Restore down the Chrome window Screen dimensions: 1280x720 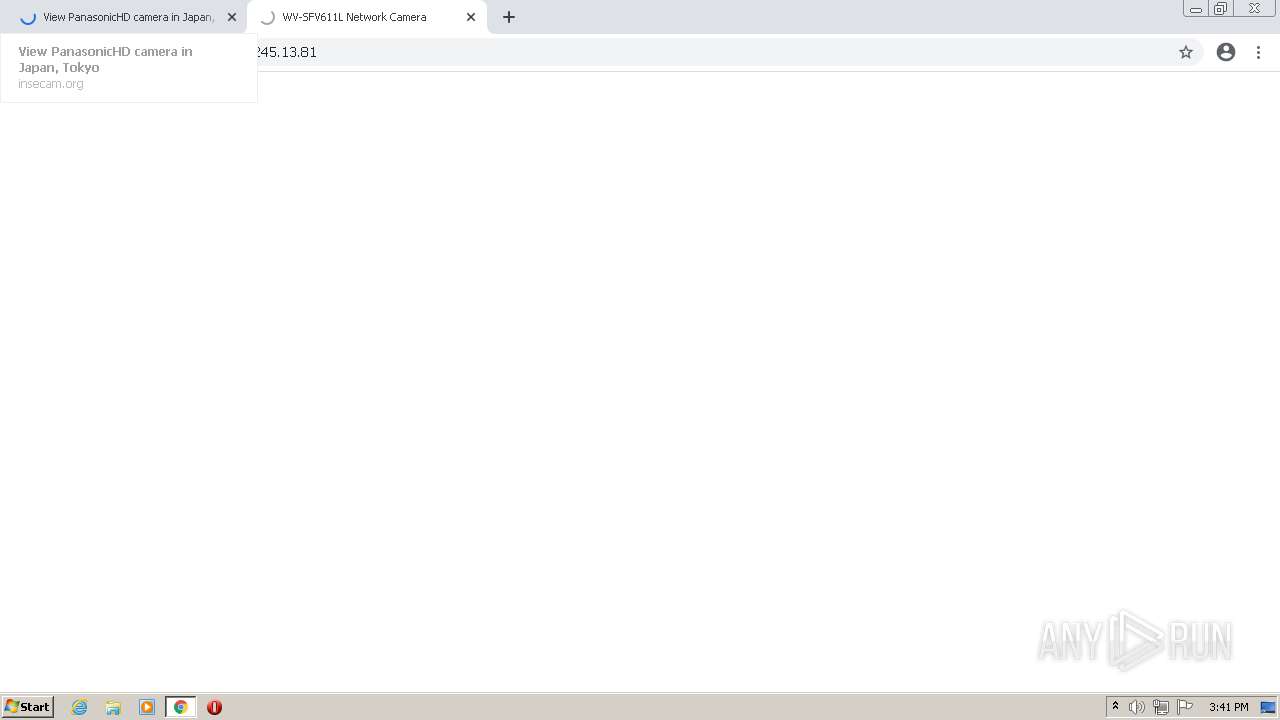[x=1221, y=9]
